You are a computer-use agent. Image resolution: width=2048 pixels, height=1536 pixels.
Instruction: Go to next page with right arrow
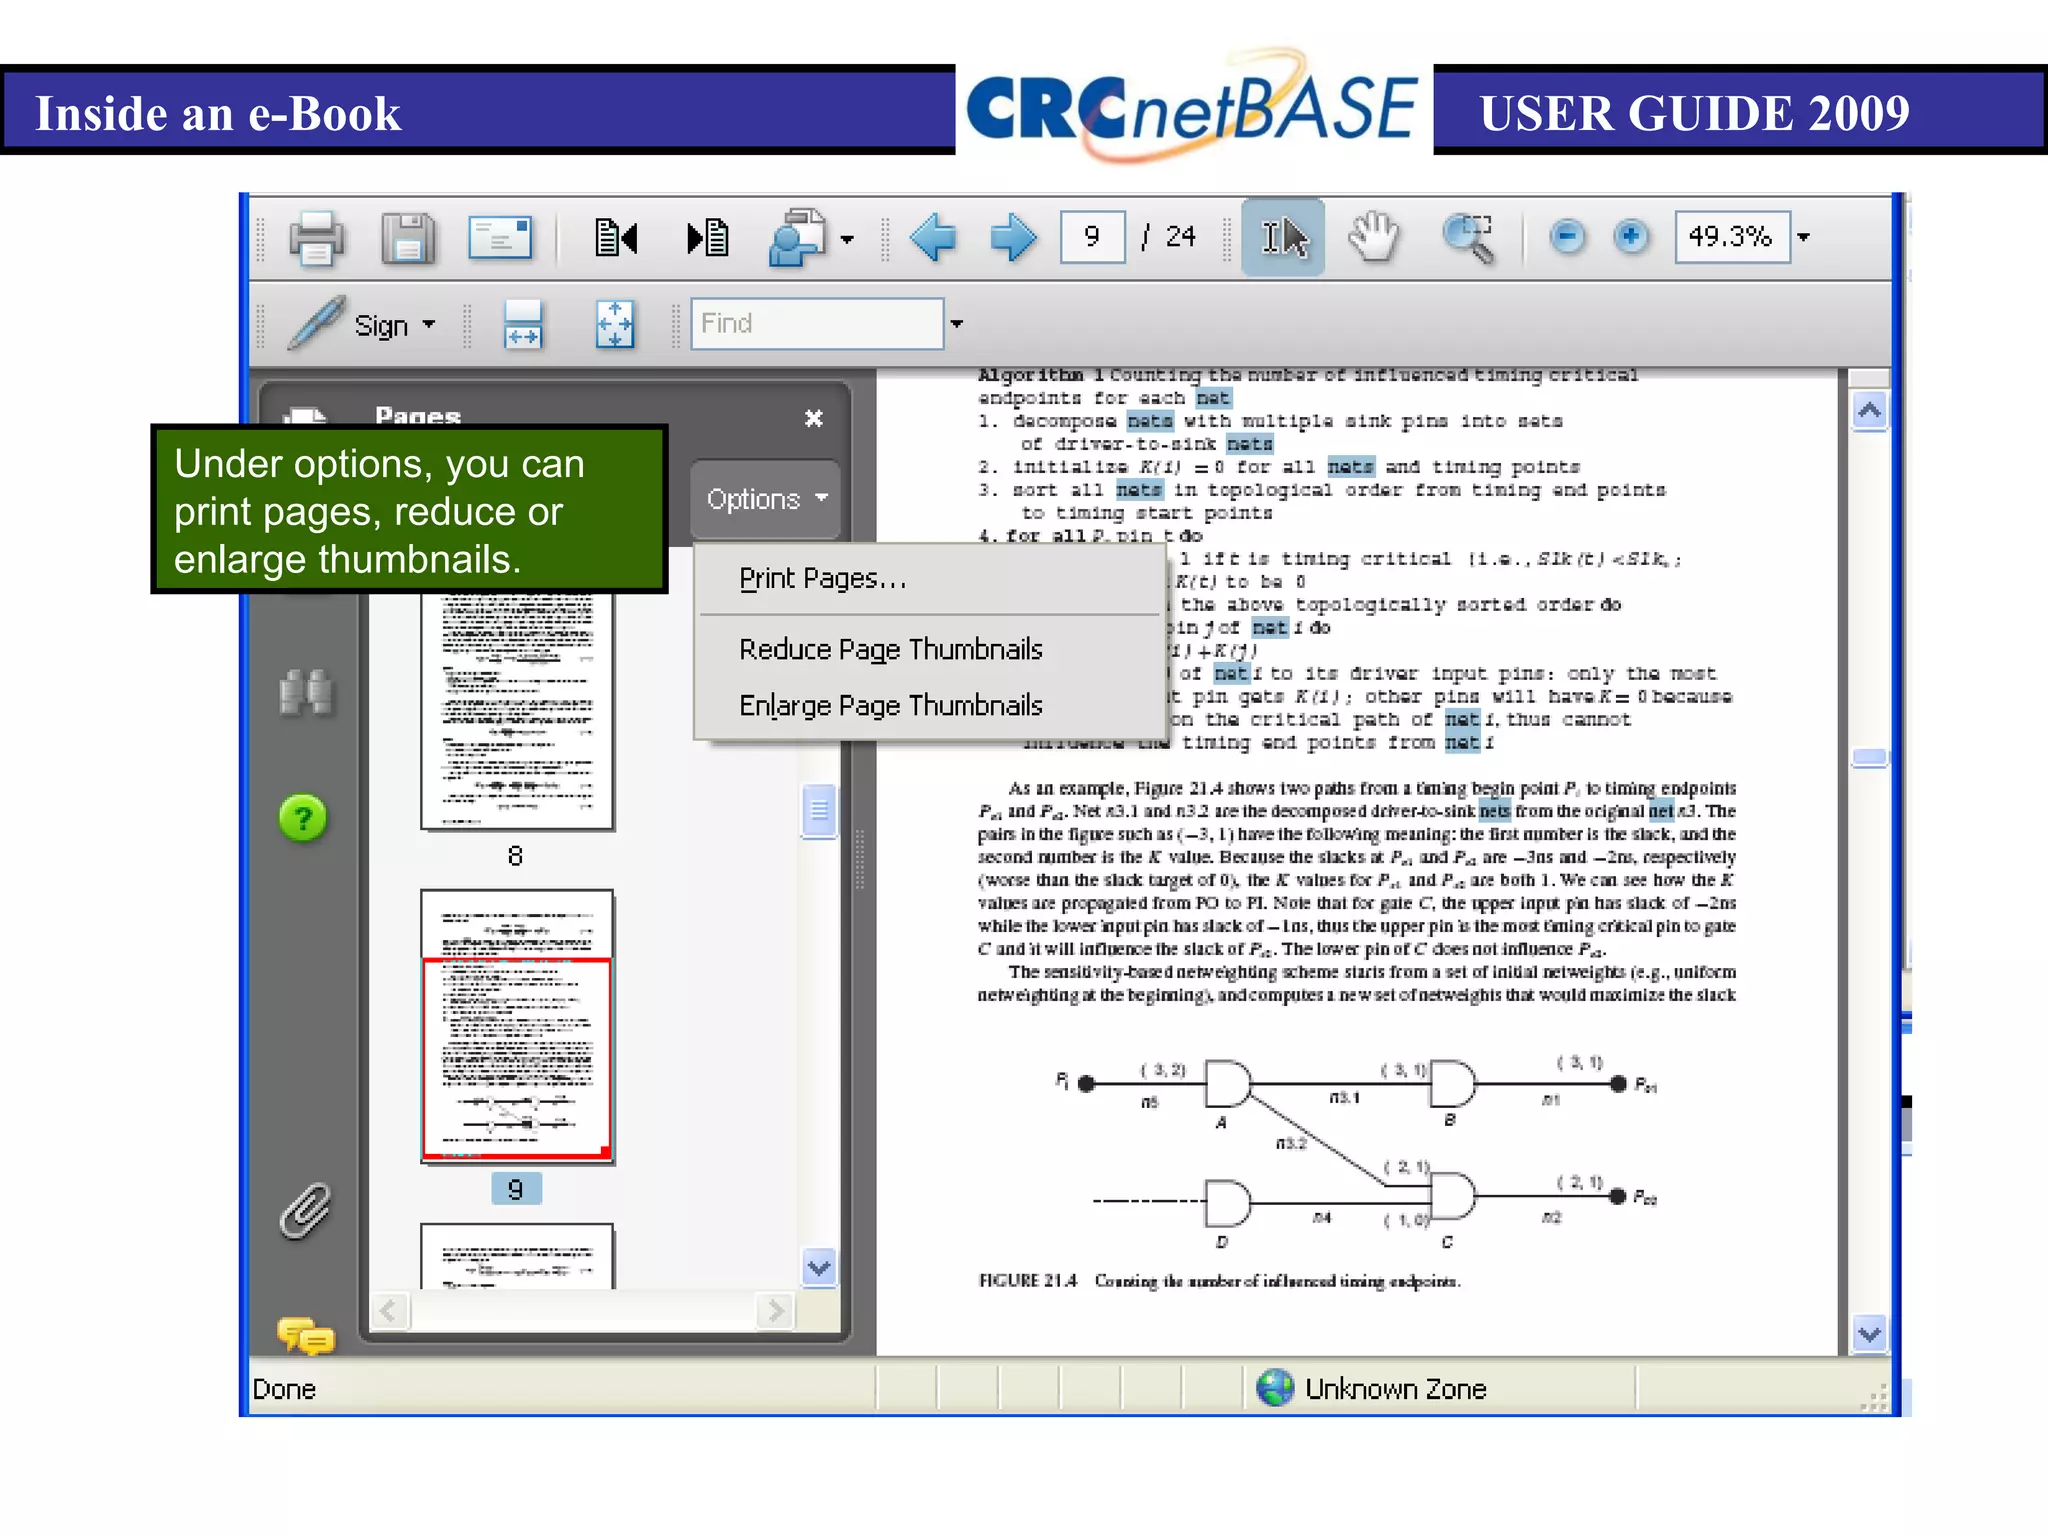click(1012, 238)
